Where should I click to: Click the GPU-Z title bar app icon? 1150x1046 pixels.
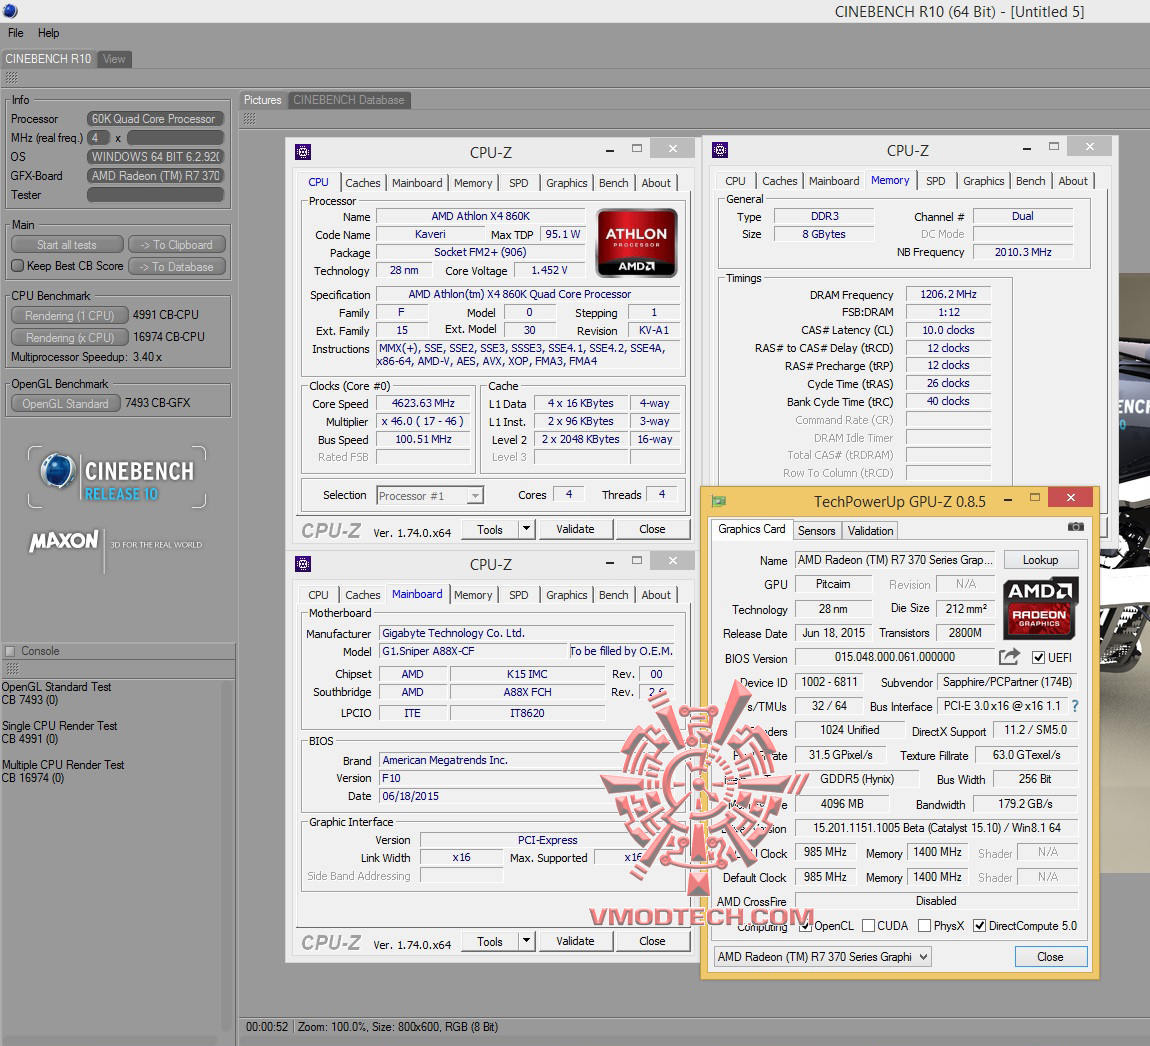(718, 501)
